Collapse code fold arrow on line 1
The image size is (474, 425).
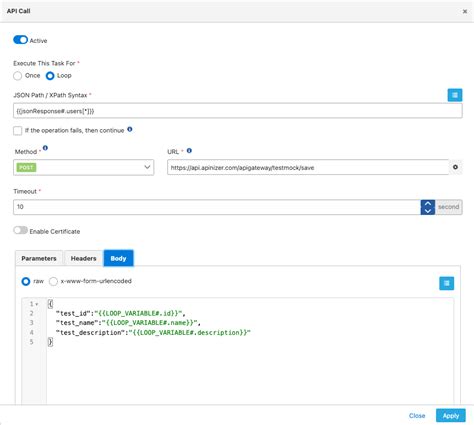37,304
